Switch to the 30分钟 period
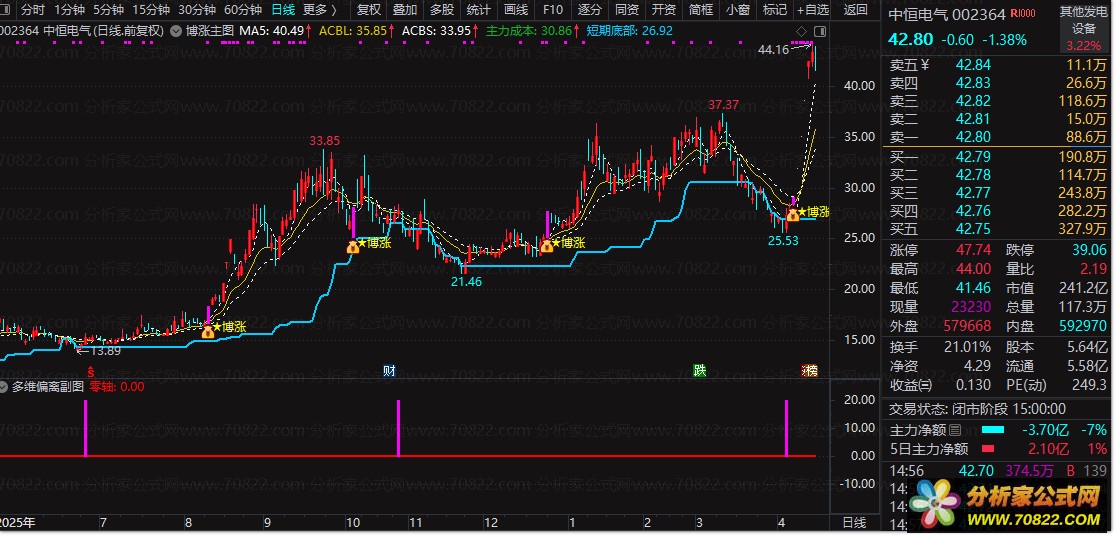The width and height of the screenshot is (1117, 536). (x=197, y=10)
